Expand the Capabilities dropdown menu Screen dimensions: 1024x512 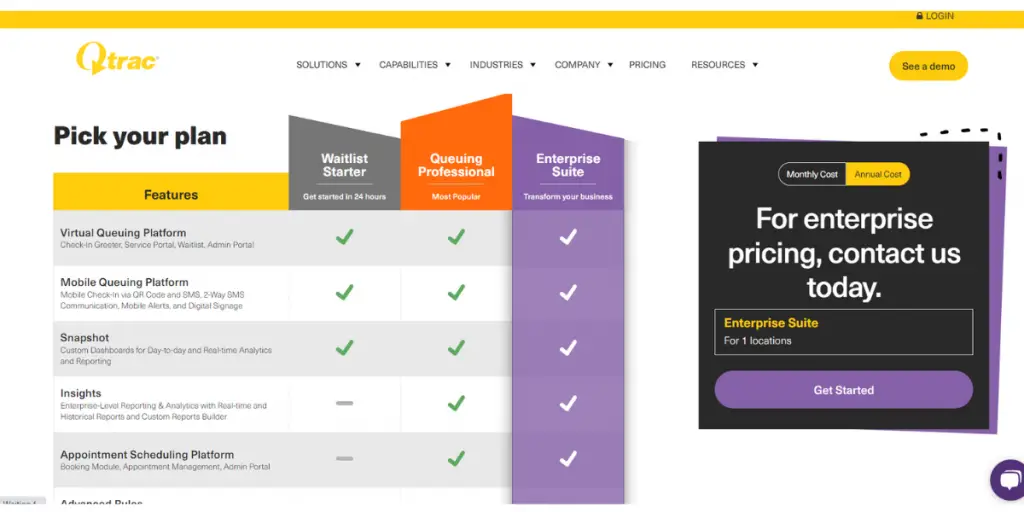pos(414,65)
